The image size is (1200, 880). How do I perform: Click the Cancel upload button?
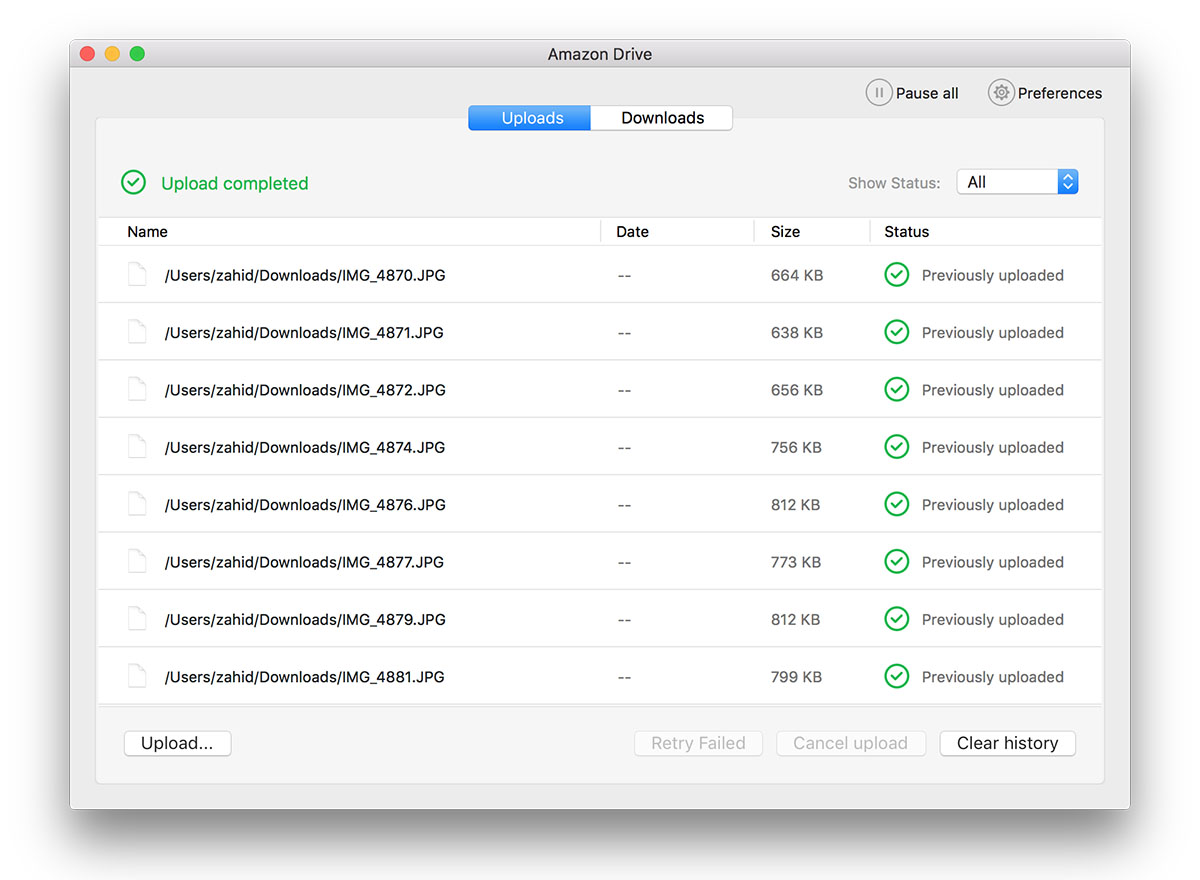[850, 743]
